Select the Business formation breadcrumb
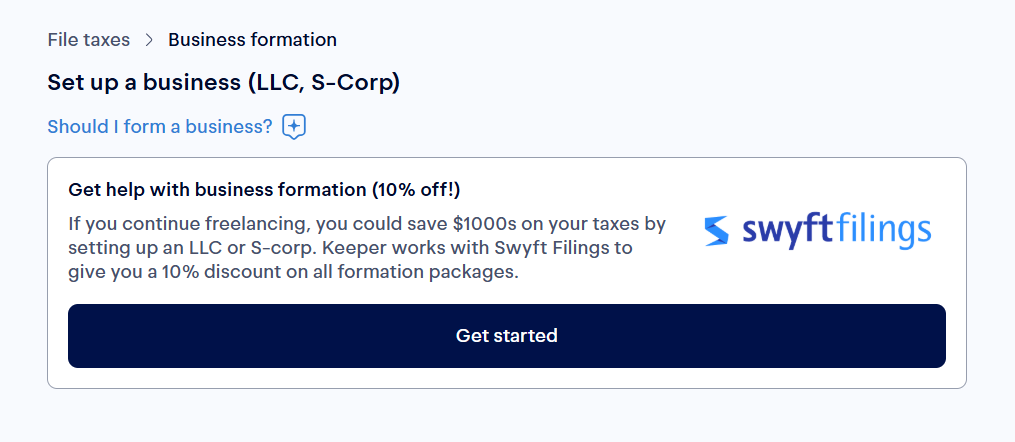The height and width of the screenshot is (442, 1015). point(252,40)
